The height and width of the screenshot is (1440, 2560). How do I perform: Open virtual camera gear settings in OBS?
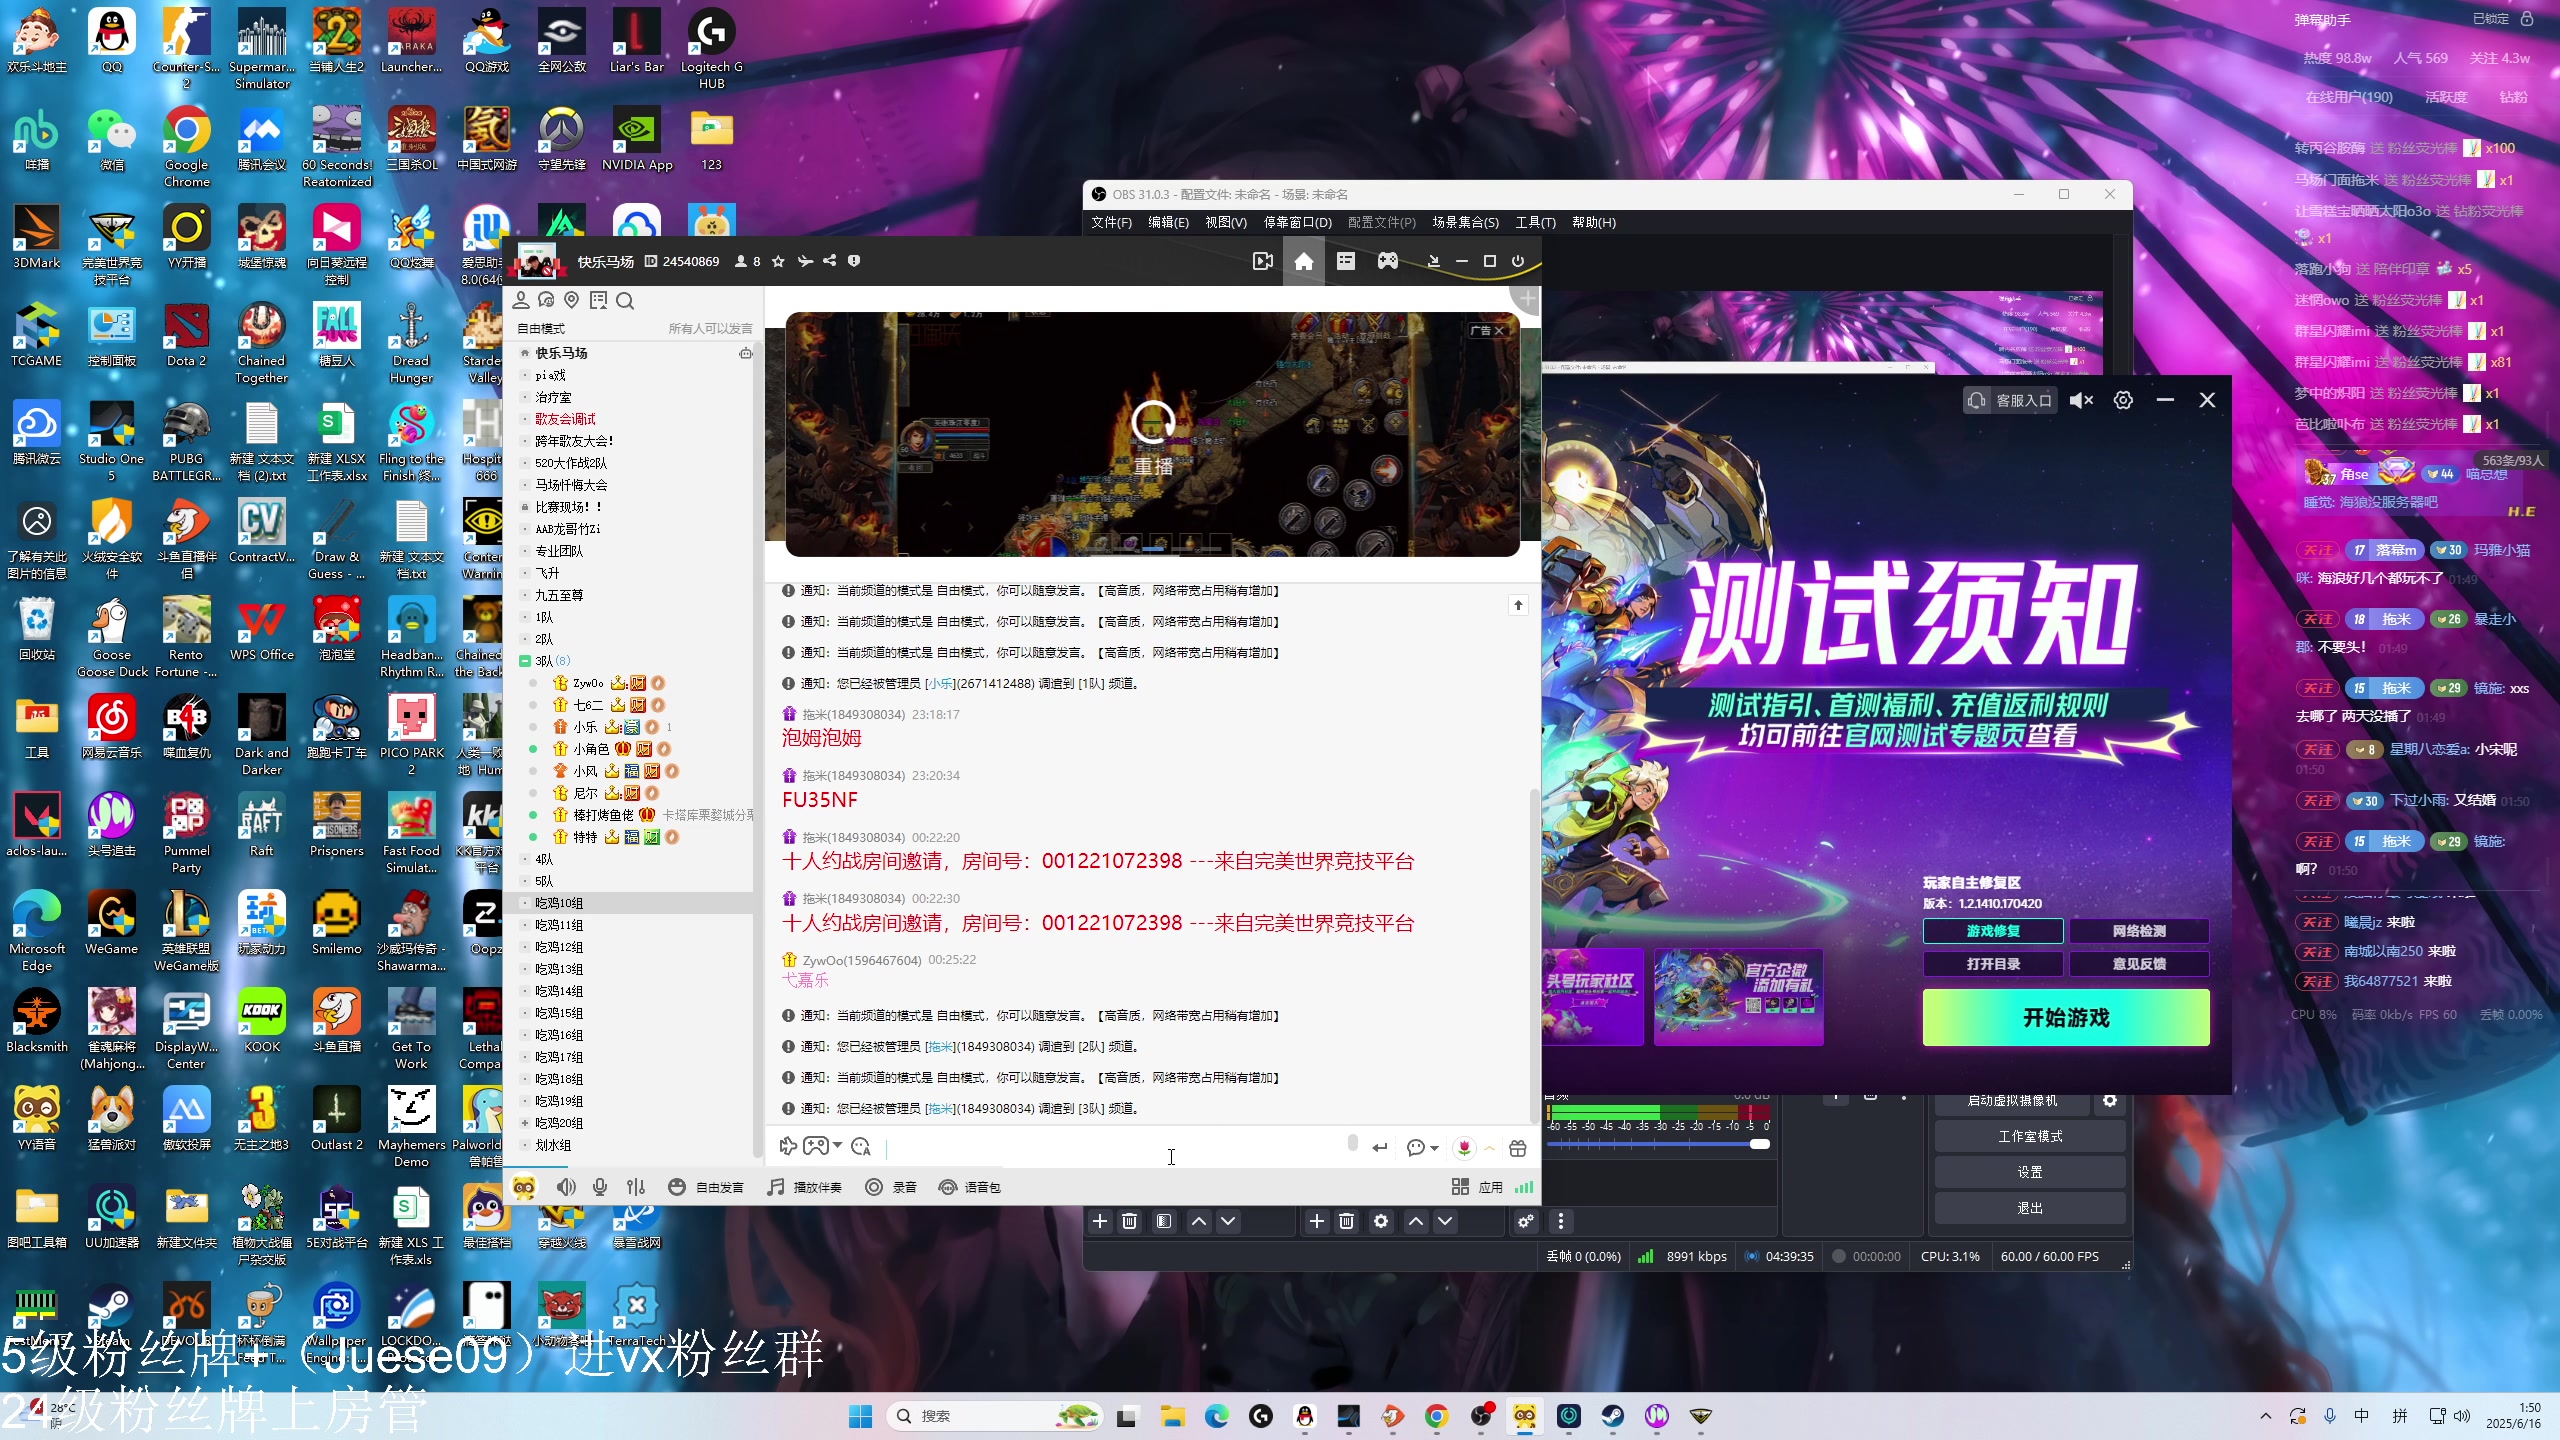(2110, 1101)
